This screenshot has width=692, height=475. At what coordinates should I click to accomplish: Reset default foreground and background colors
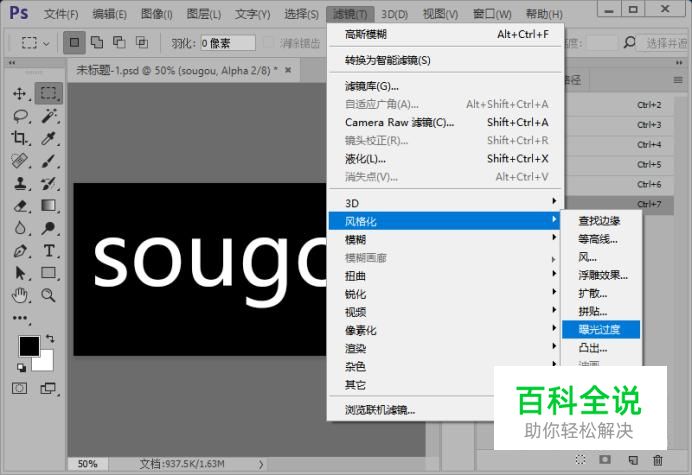[21, 367]
